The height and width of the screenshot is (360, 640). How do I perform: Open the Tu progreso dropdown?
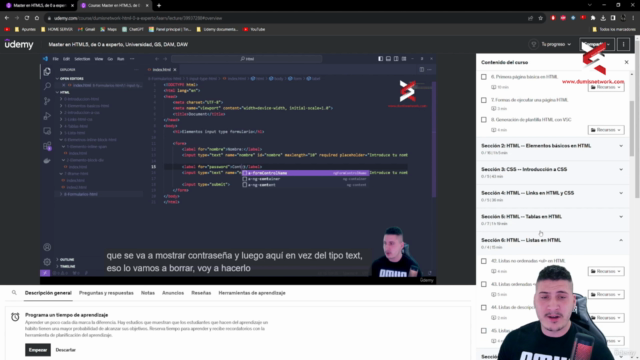[551, 44]
